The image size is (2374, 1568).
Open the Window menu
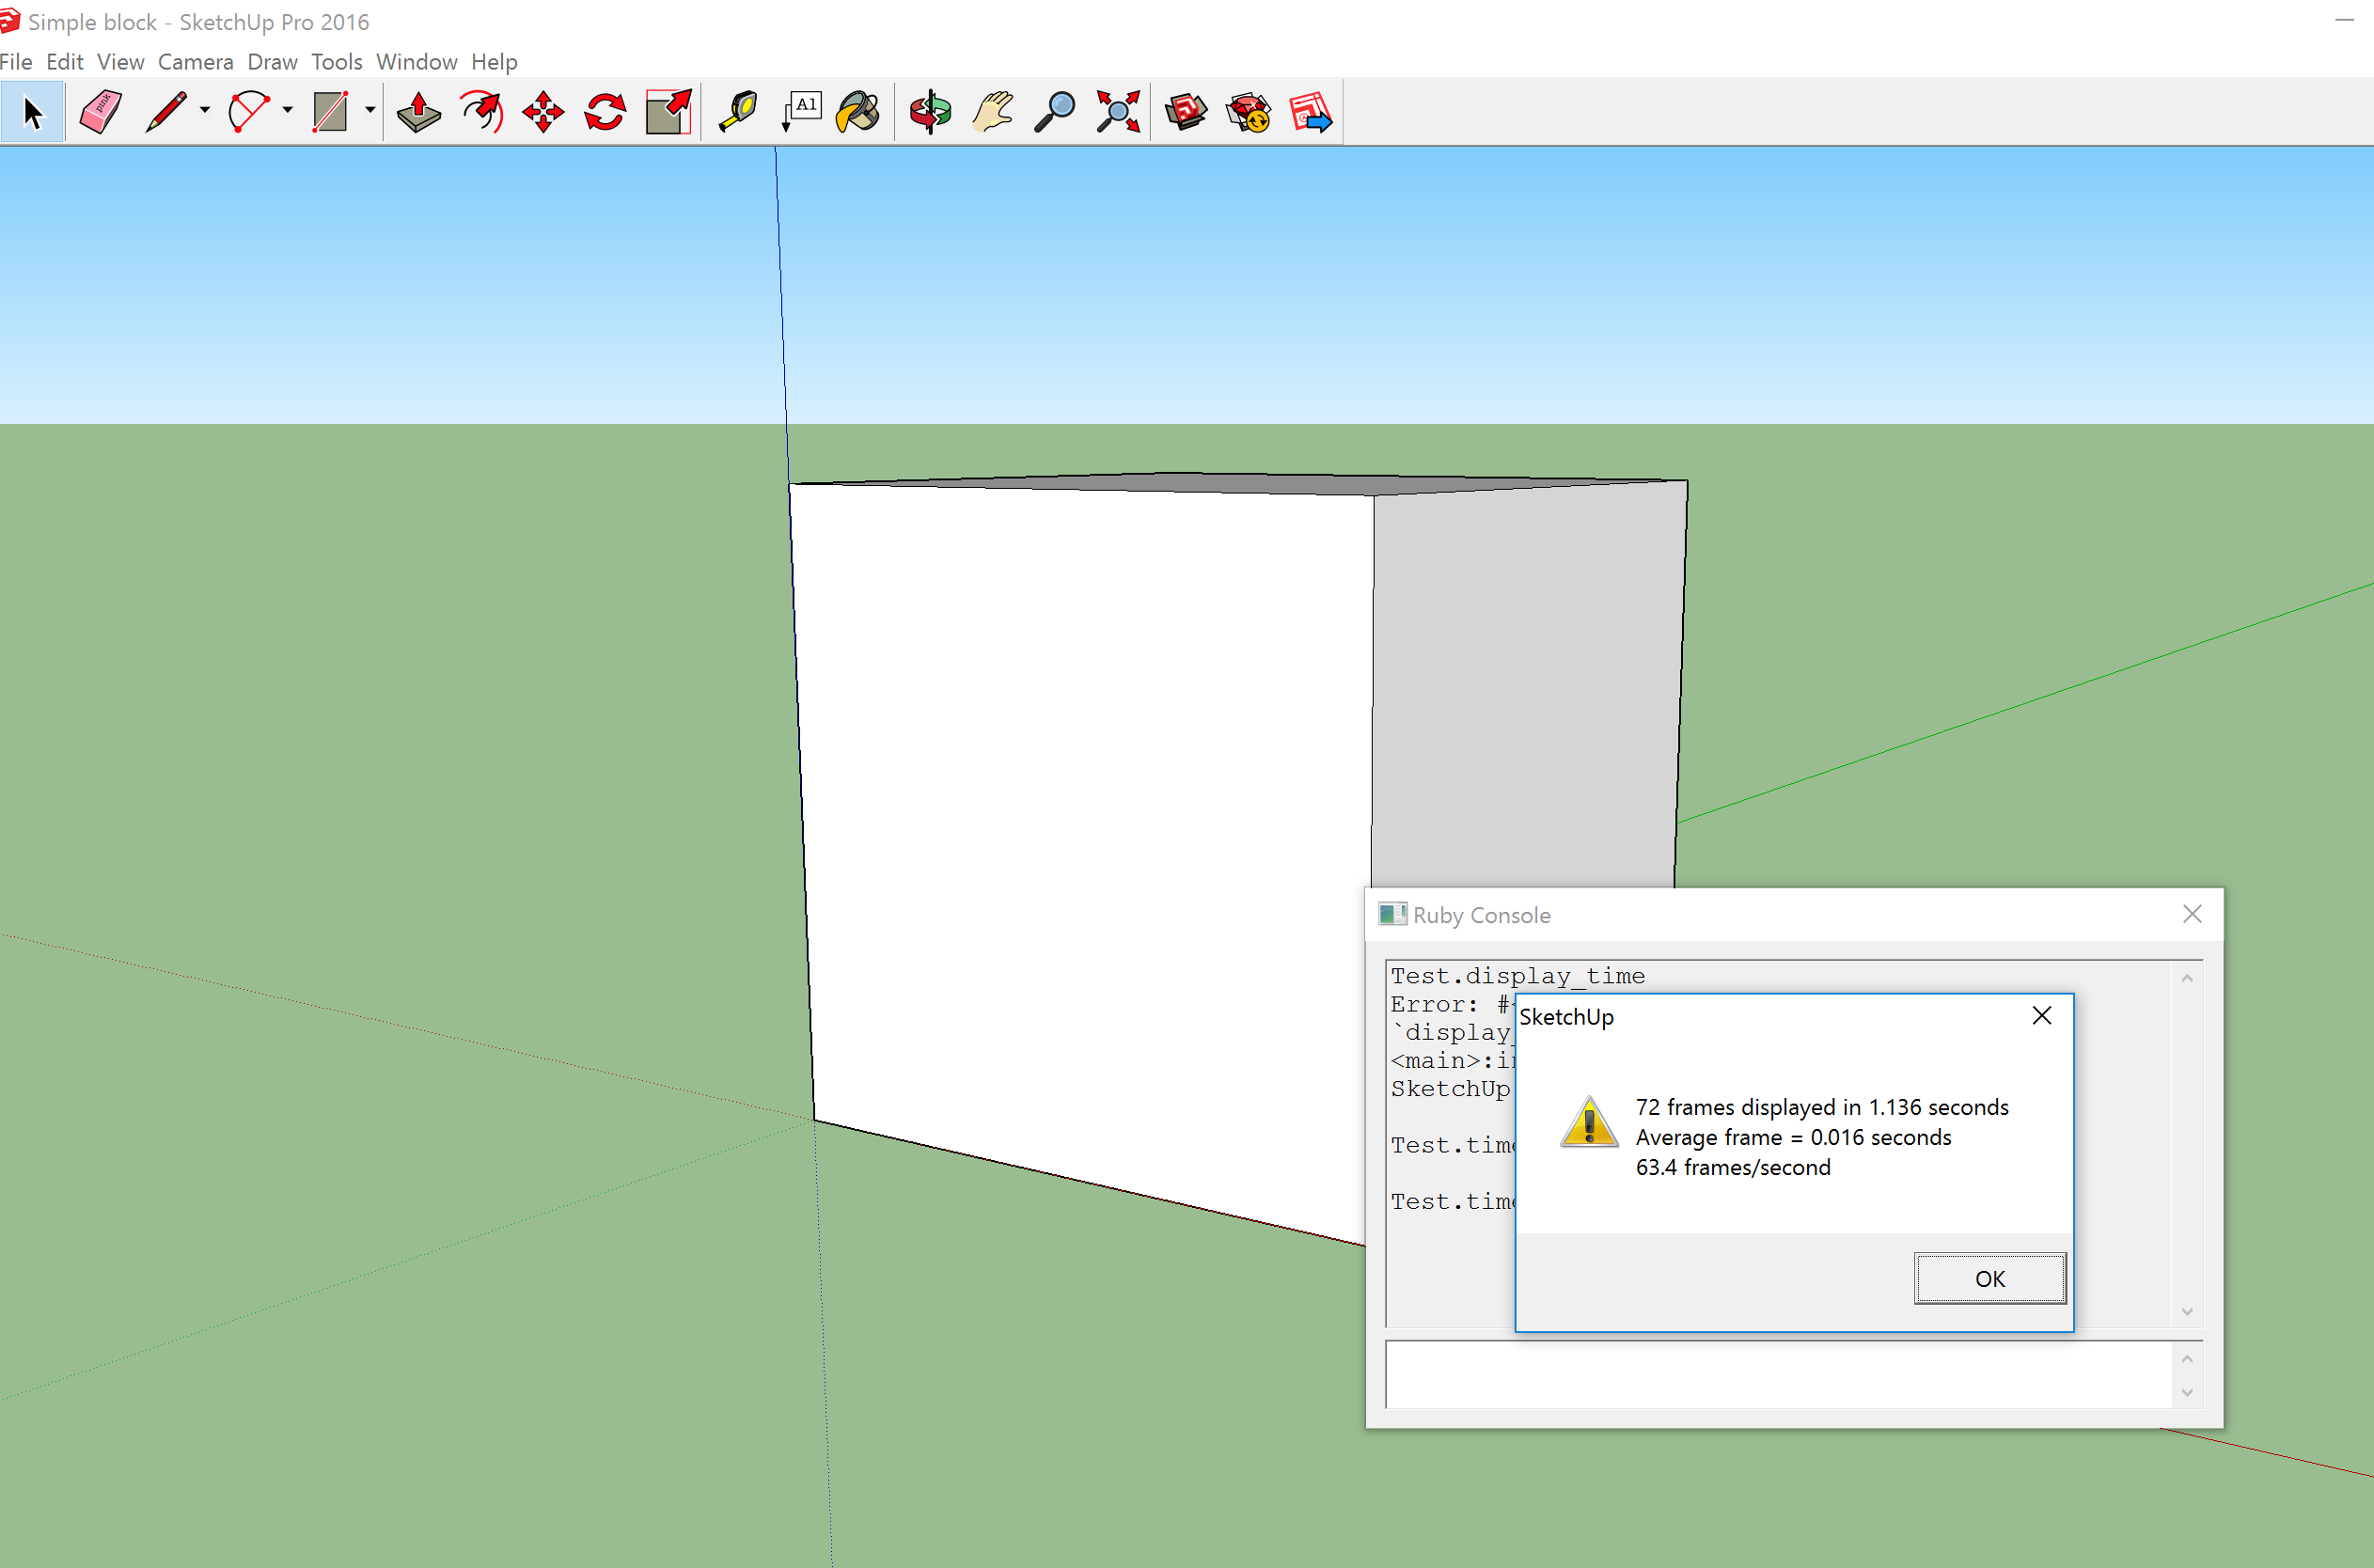pos(416,62)
